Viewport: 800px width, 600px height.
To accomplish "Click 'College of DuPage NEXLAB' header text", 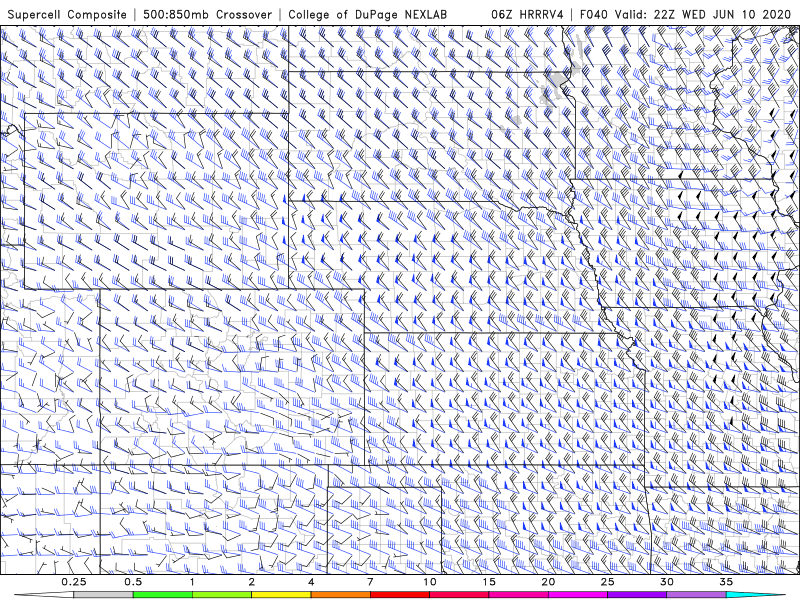I will pos(367,15).
